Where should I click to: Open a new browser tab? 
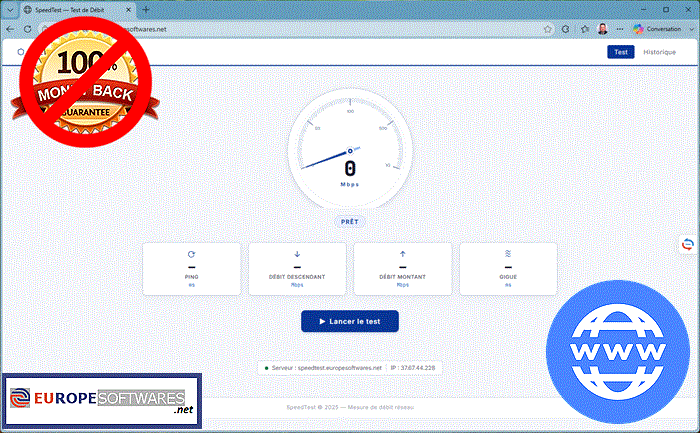(x=146, y=9)
